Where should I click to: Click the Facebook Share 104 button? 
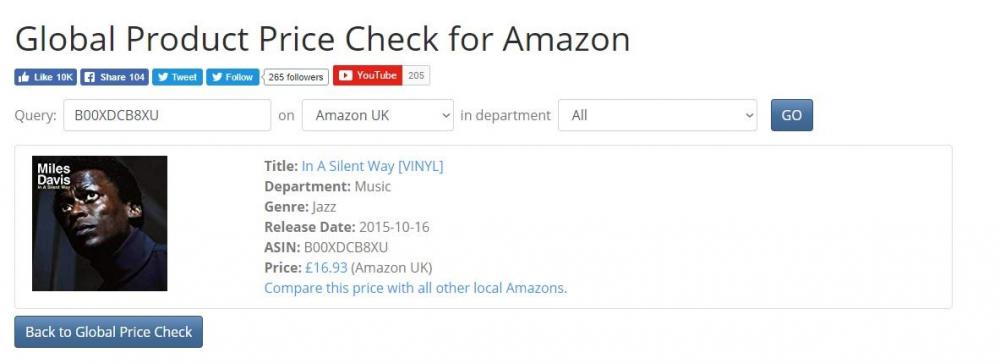pos(114,76)
